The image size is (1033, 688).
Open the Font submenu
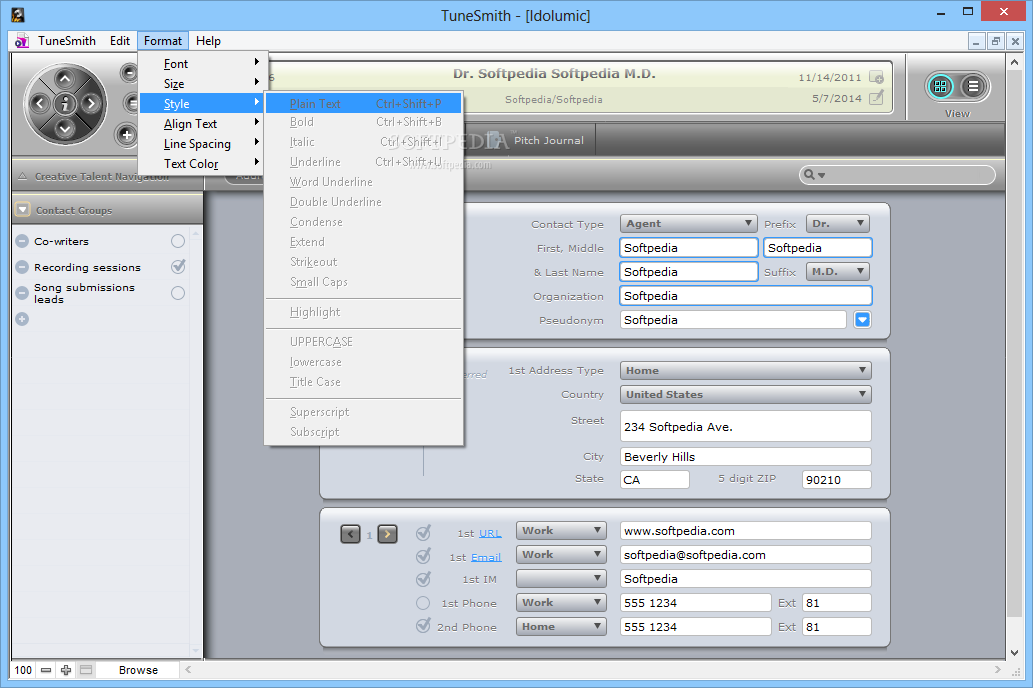[204, 64]
